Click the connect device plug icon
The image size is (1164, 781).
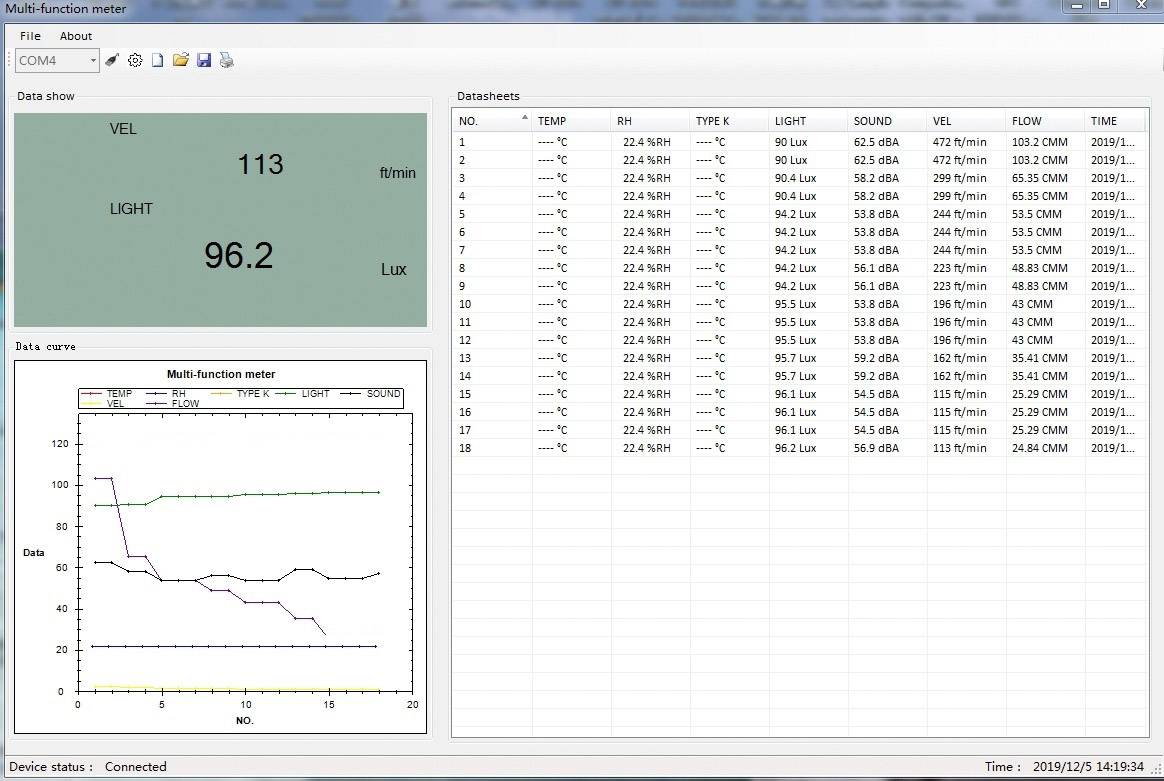(x=112, y=61)
